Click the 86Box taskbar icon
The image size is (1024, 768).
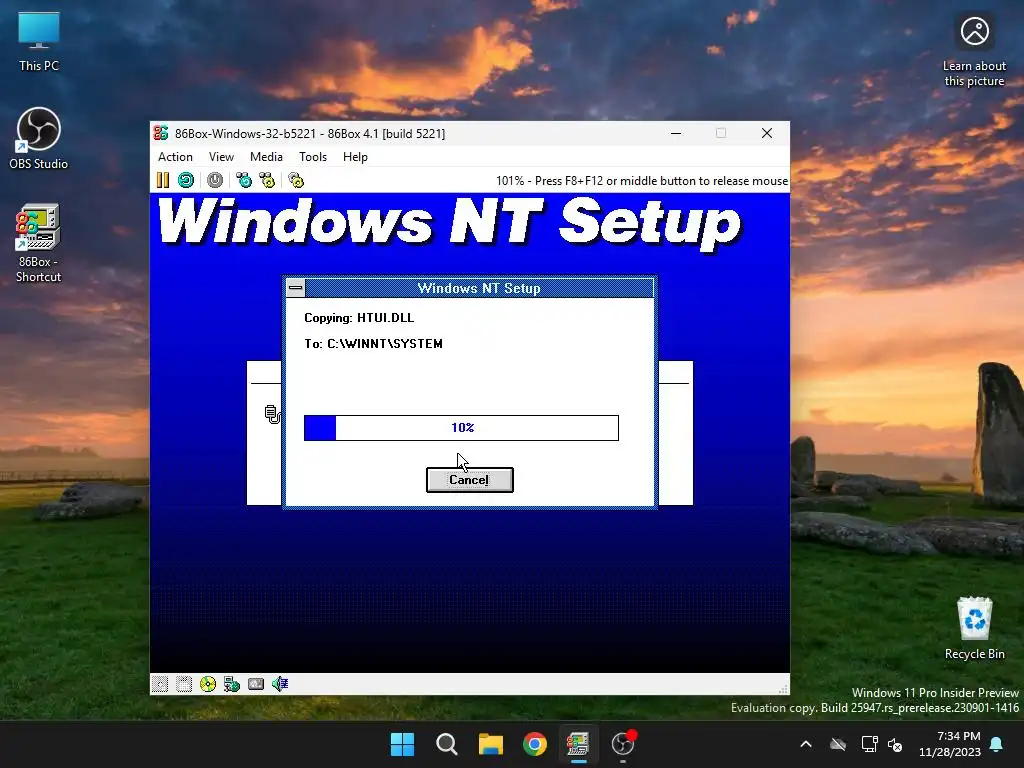(579, 744)
